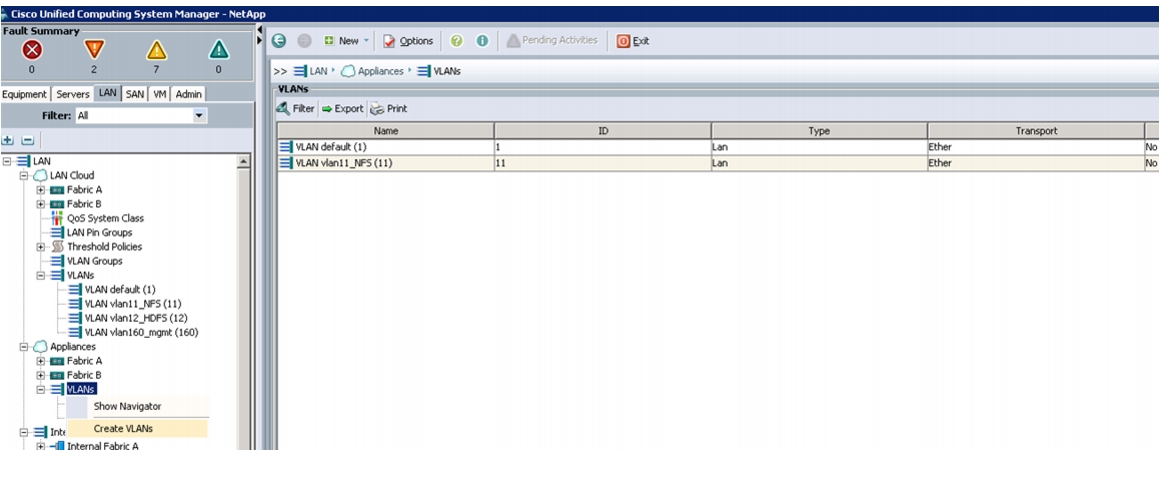The image size is (1161, 483).
Task: Expand the Internal Fabric A node
Action: 41,446
